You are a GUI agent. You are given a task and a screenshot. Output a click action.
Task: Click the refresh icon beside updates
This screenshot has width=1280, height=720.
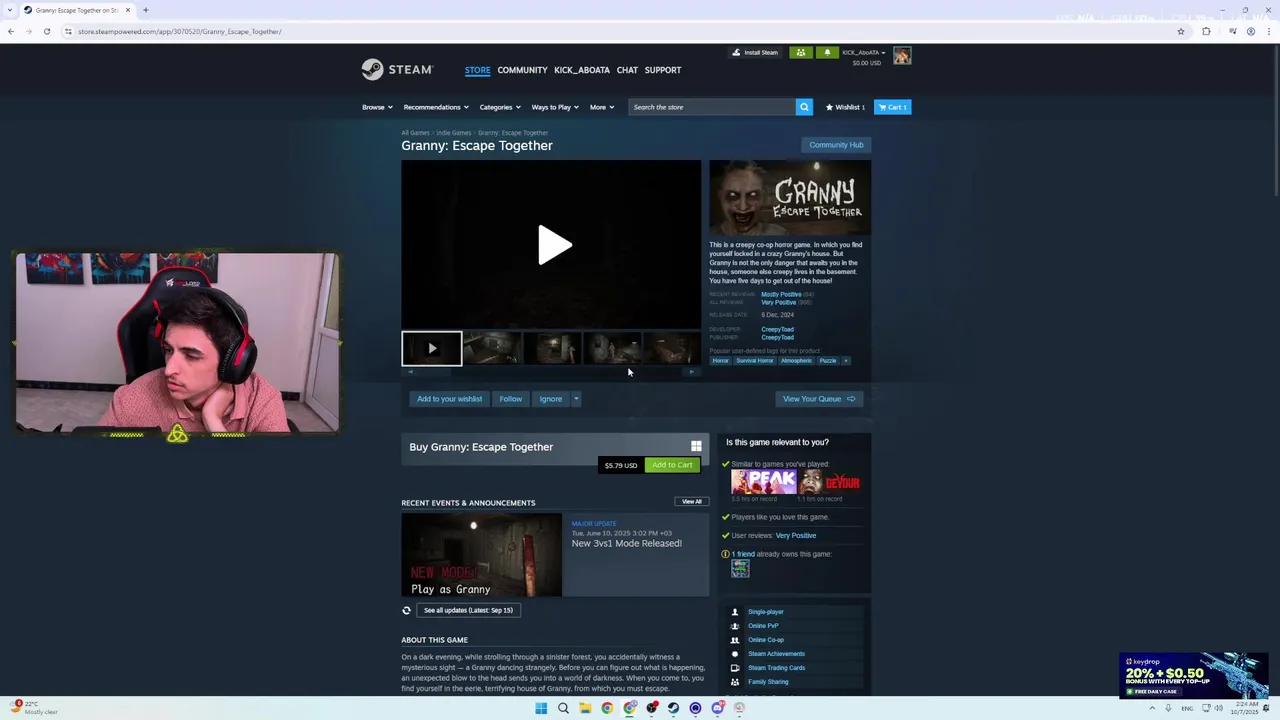[406, 610]
